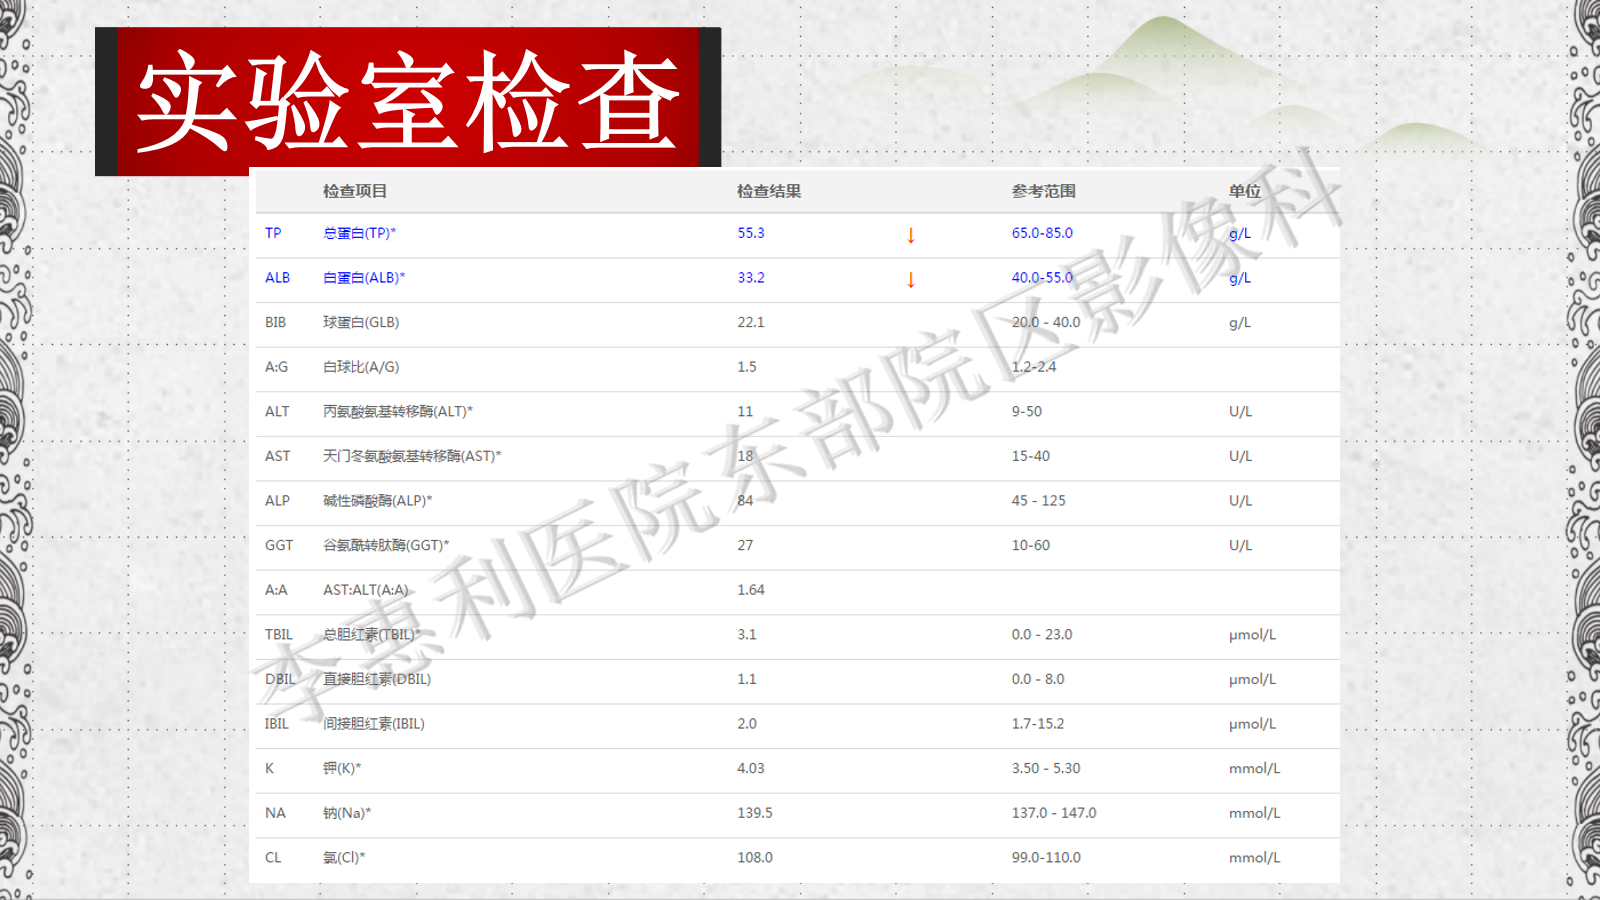Click the ALB result value 33.2
This screenshot has width=1600, height=900.
(751, 278)
